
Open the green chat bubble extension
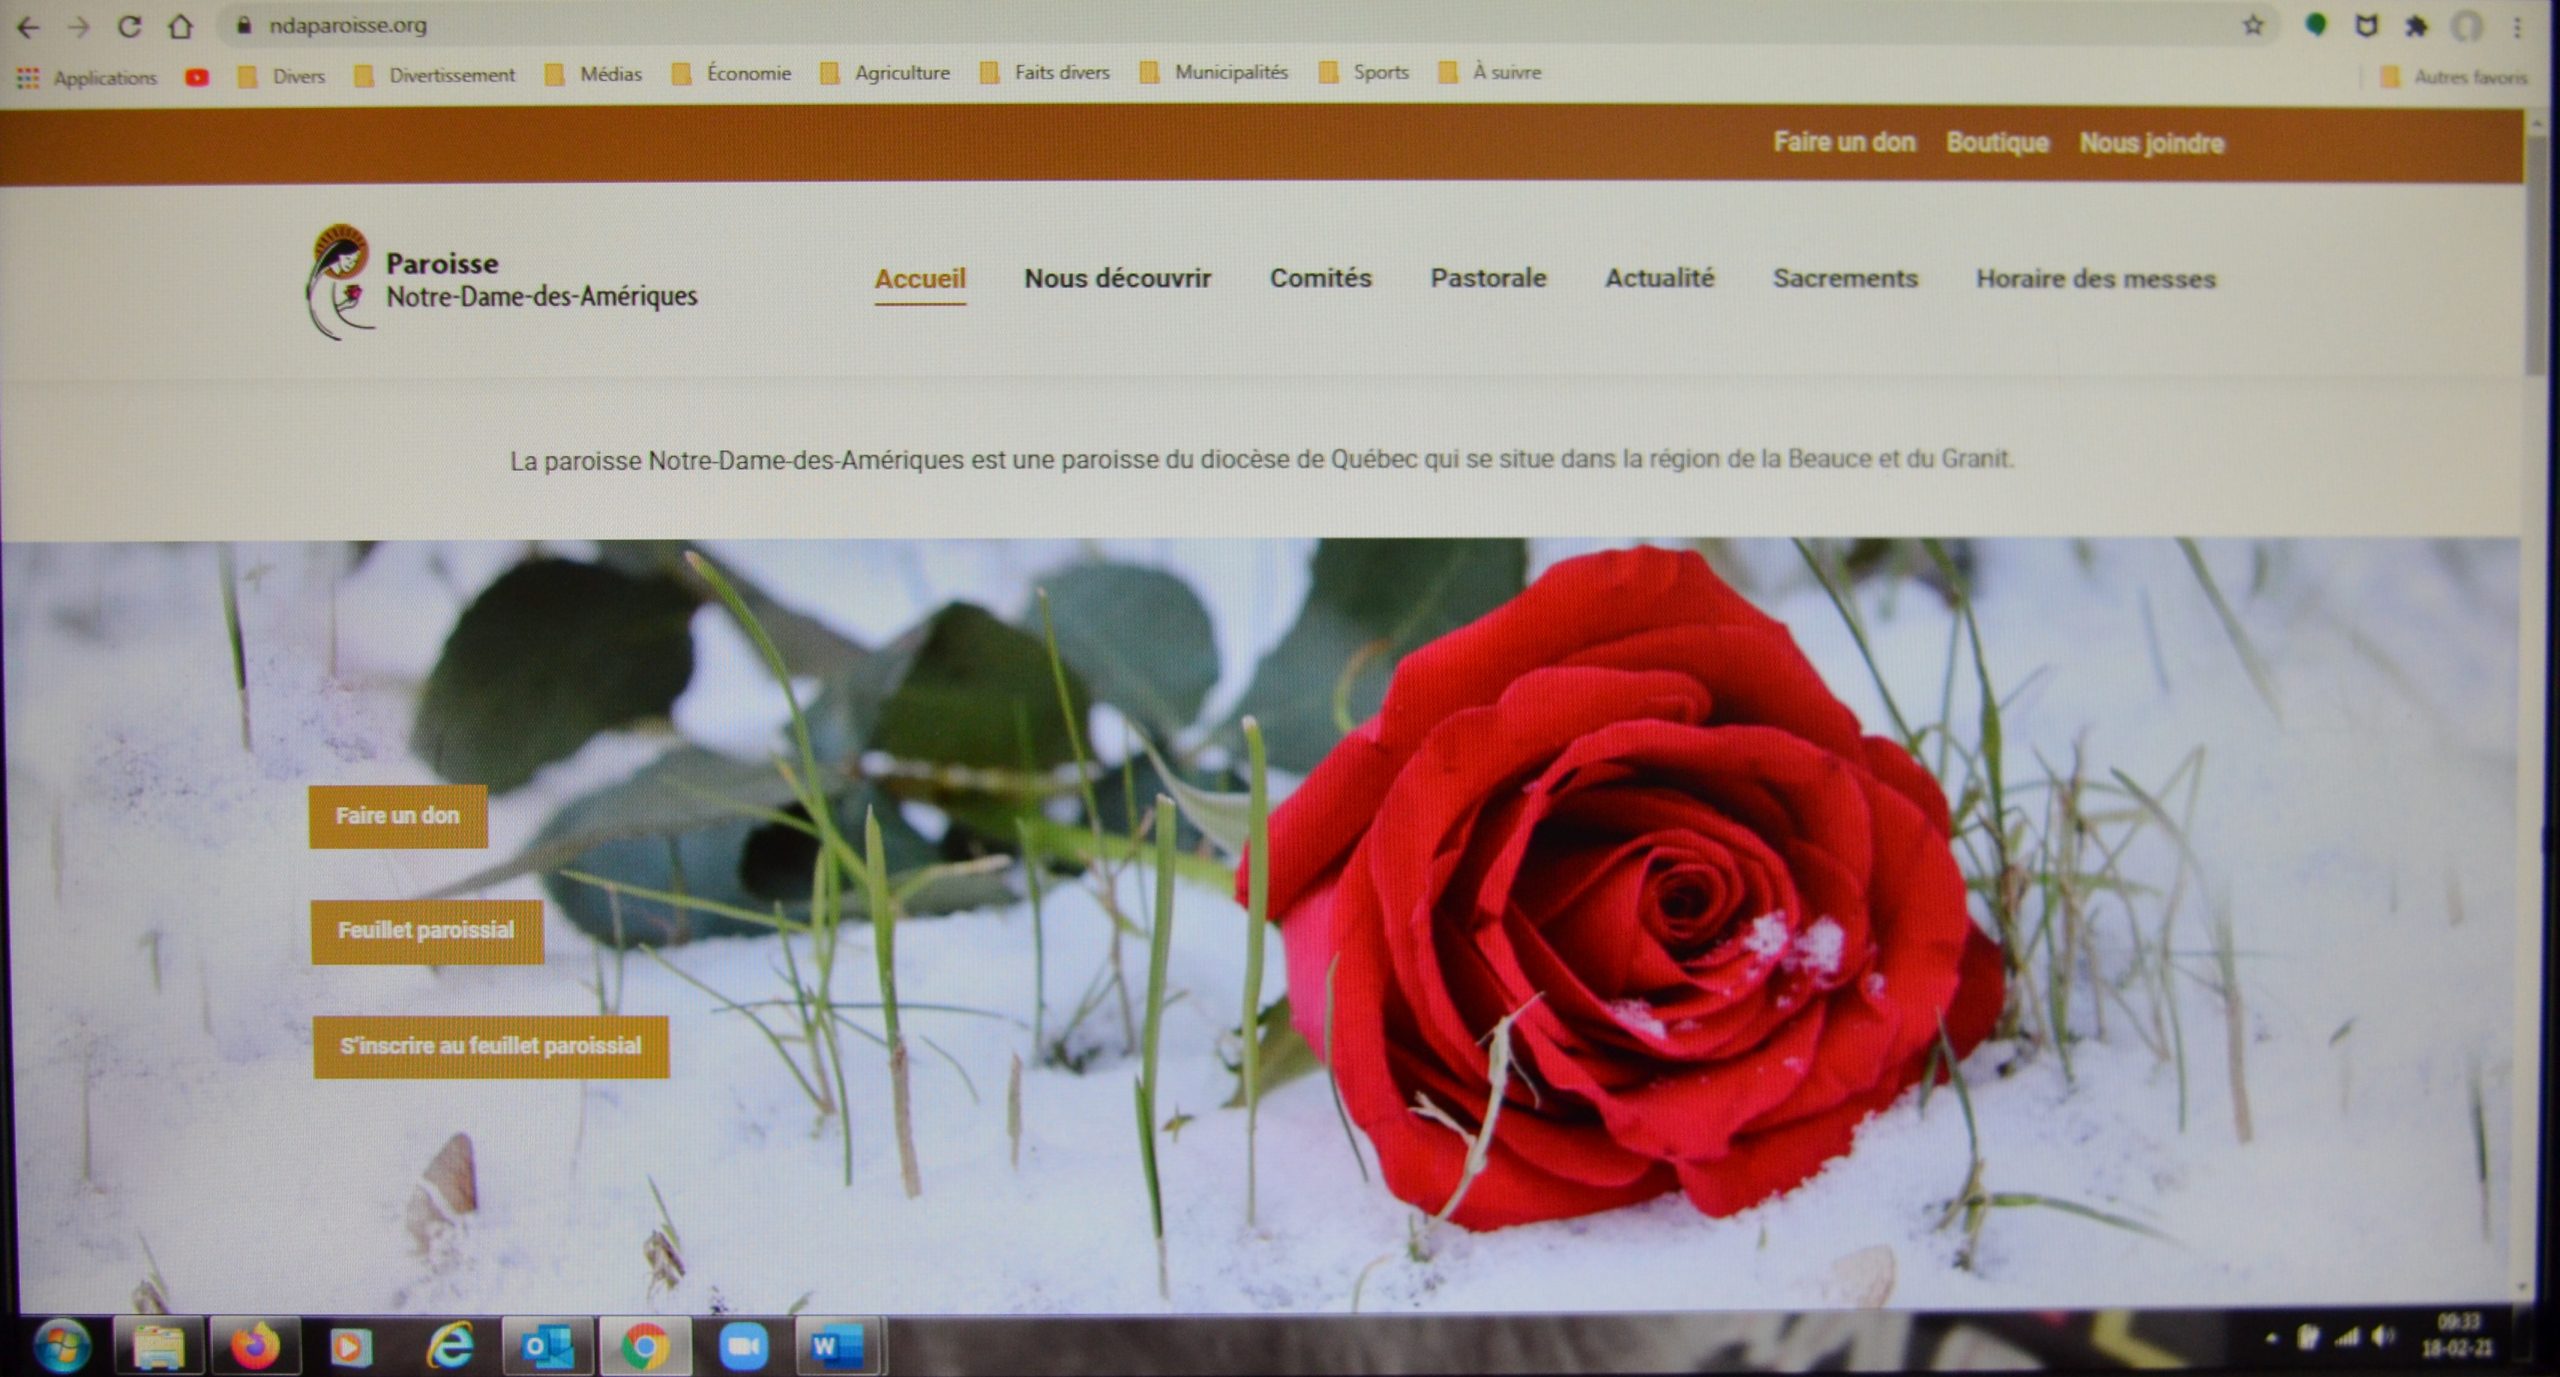[x=2315, y=25]
